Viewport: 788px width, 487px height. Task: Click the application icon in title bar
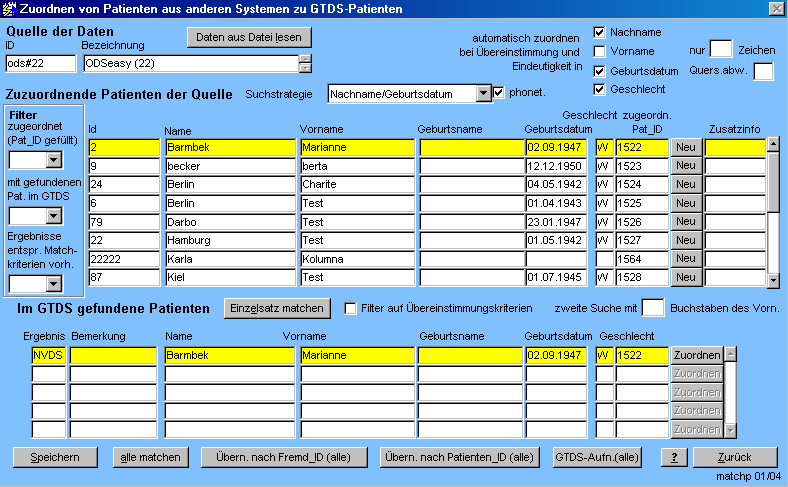[x=10, y=9]
